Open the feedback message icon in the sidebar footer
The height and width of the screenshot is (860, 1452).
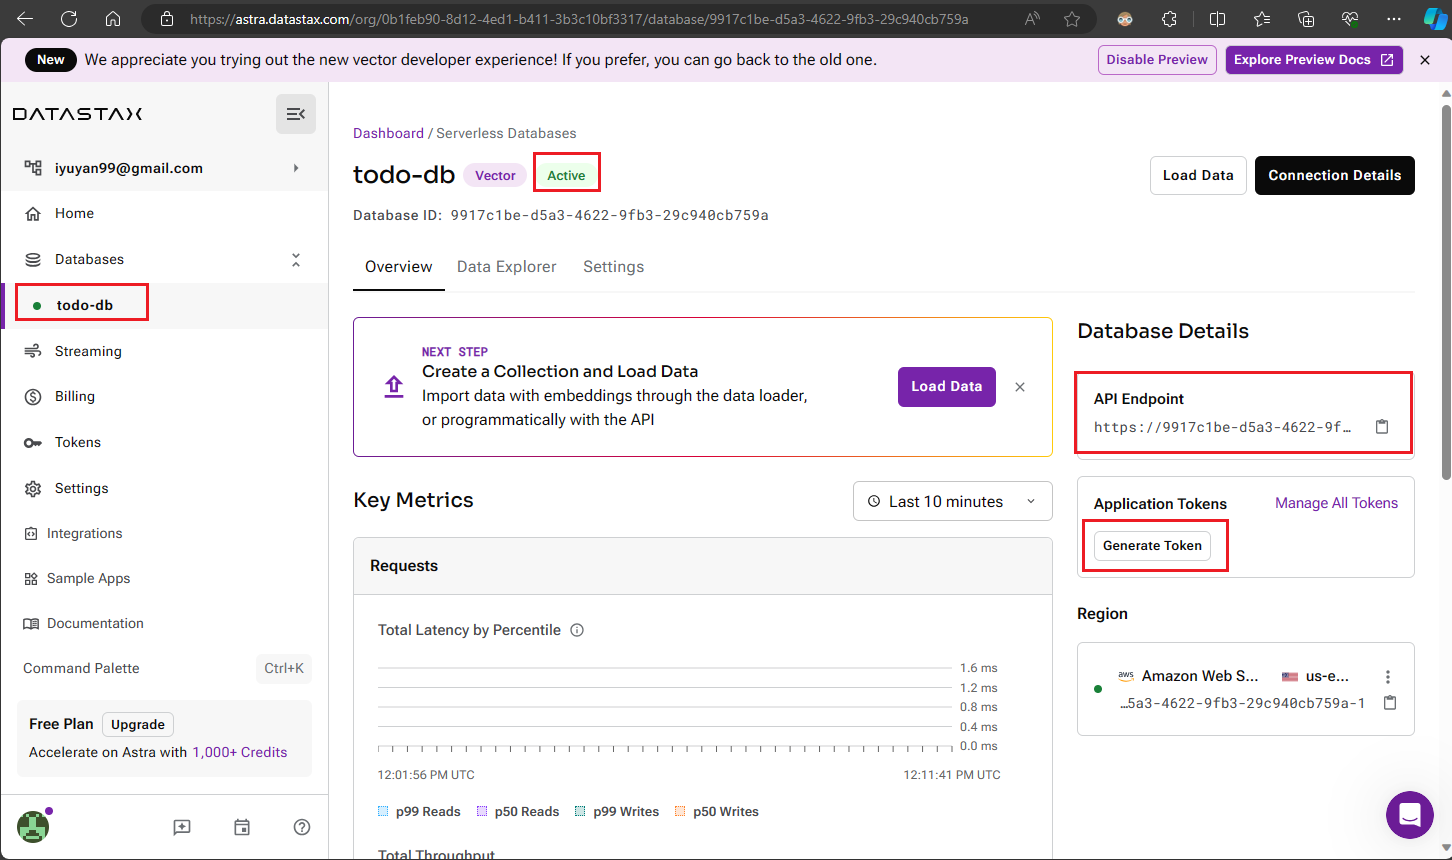[x=182, y=827]
